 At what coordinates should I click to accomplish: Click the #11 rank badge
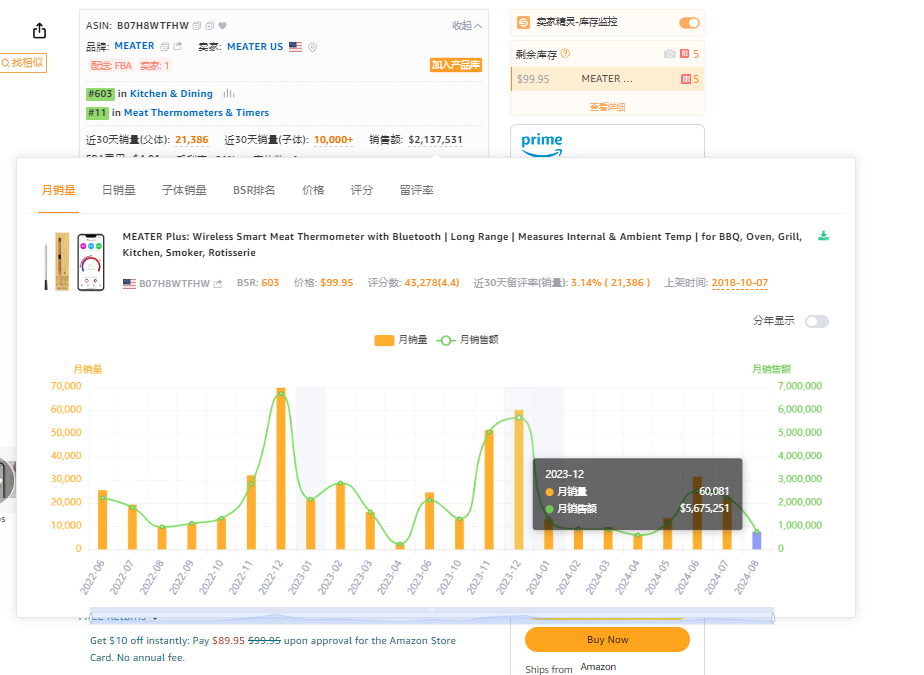pyautogui.click(x=97, y=113)
